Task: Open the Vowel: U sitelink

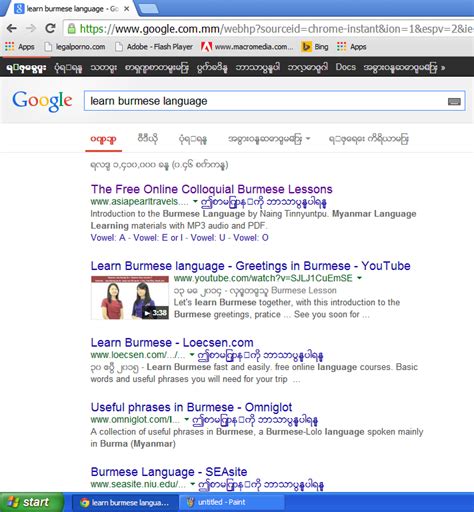Action: 208,238
